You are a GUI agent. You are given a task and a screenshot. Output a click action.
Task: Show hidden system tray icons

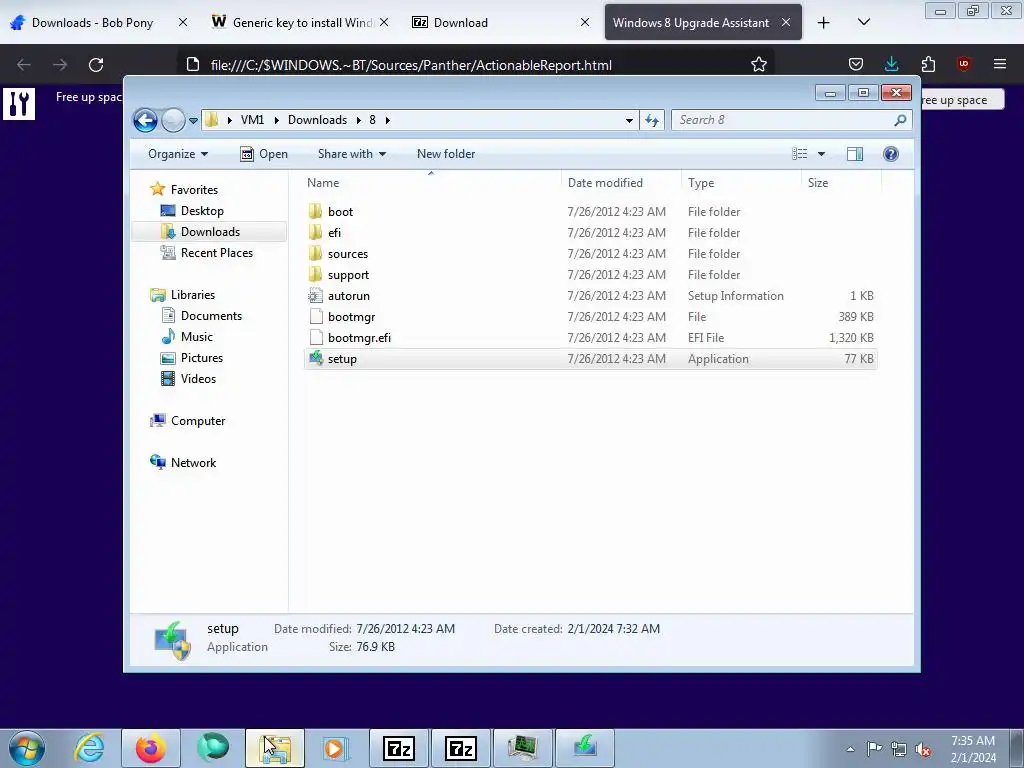click(x=850, y=749)
